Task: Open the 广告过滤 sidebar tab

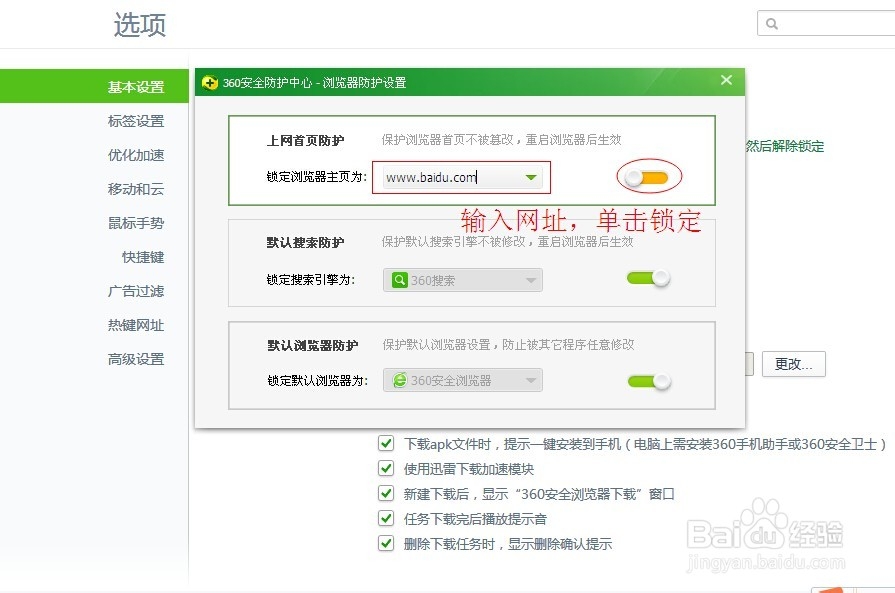Action: point(136,291)
